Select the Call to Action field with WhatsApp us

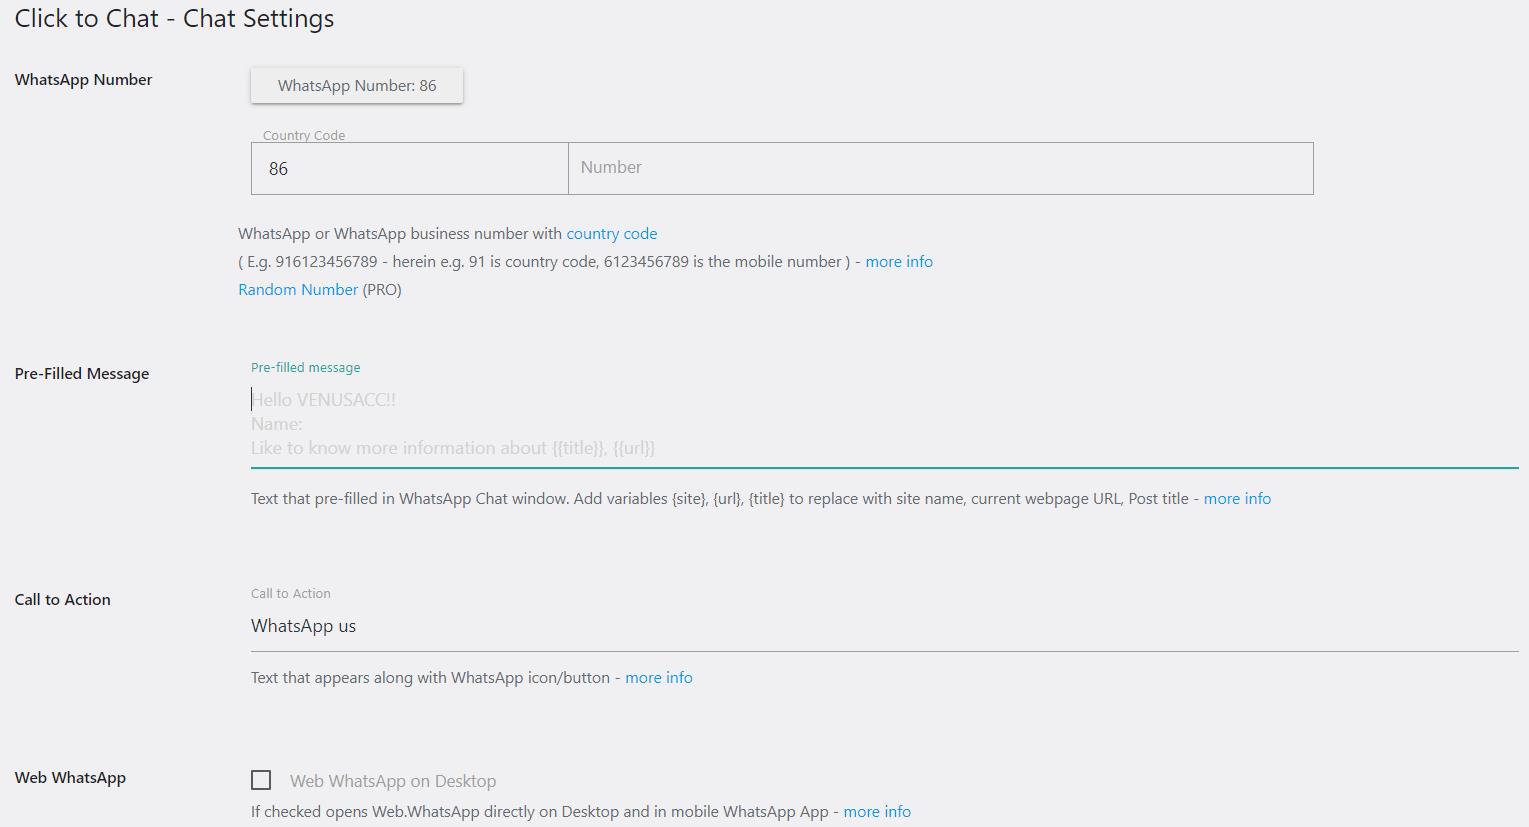pos(884,627)
